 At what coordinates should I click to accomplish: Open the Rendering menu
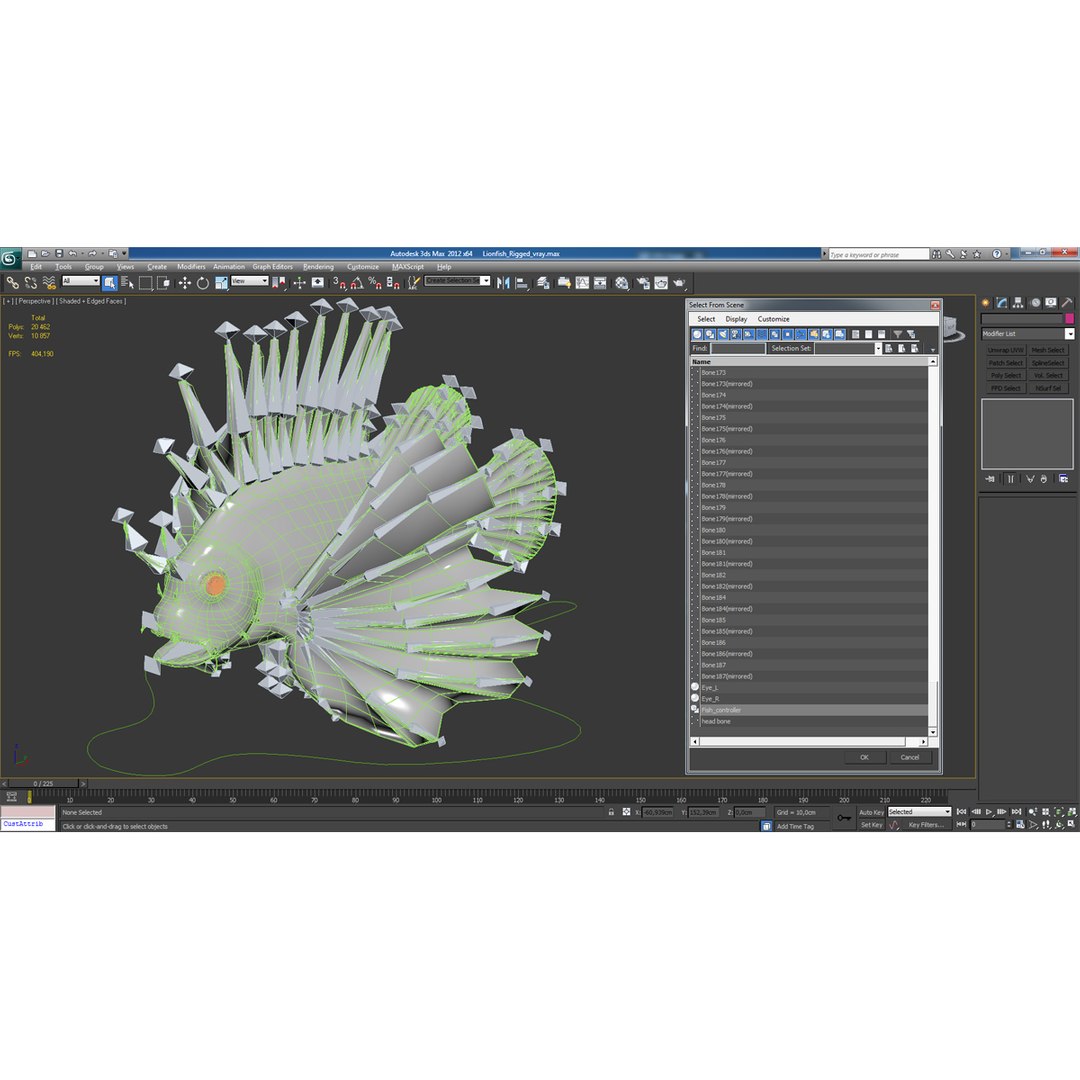pyautogui.click(x=318, y=267)
